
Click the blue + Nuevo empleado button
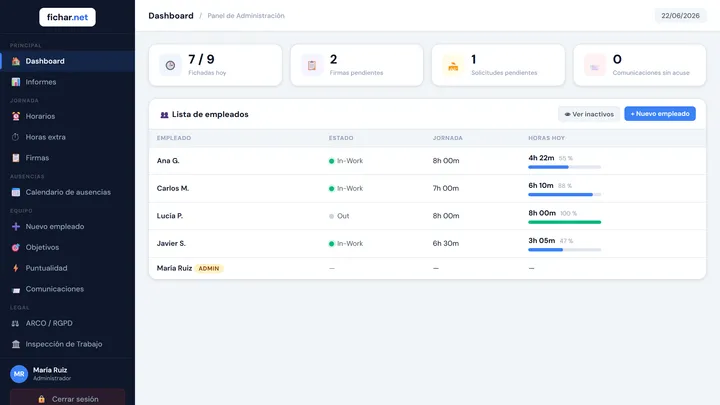660,113
